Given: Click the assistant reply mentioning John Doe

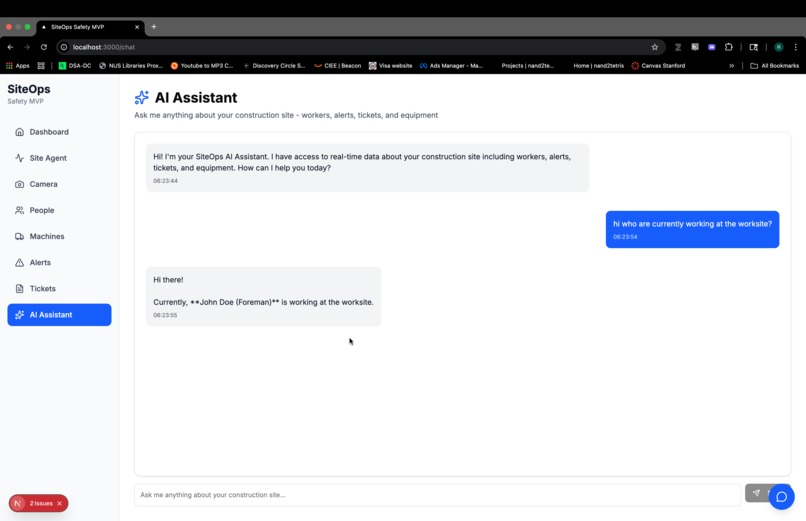Looking at the screenshot, I should tap(263, 296).
